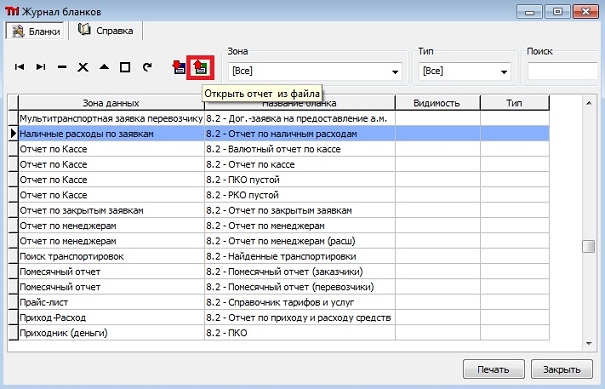Select 8.2 - ПКО пустой cell
The width and height of the screenshot is (605, 389).
click(299, 180)
